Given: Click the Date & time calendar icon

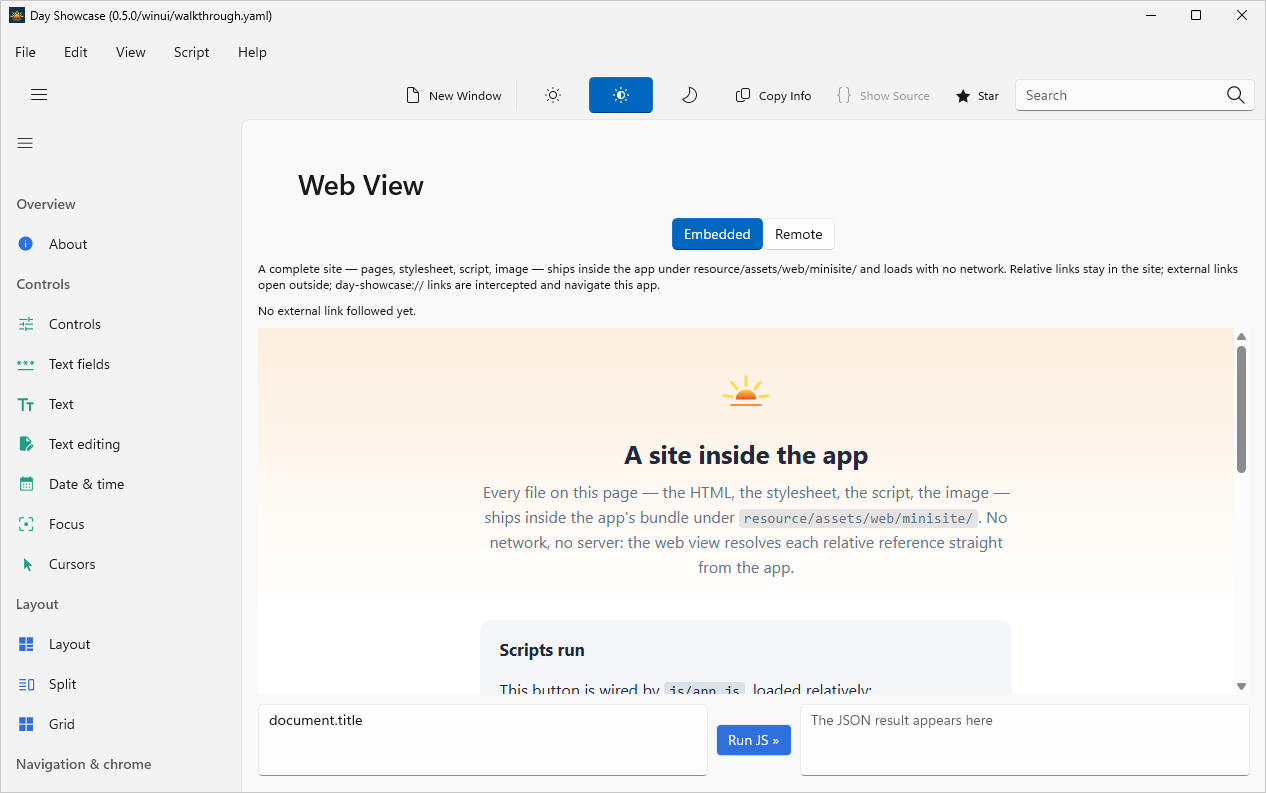Looking at the screenshot, I should click(26, 484).
